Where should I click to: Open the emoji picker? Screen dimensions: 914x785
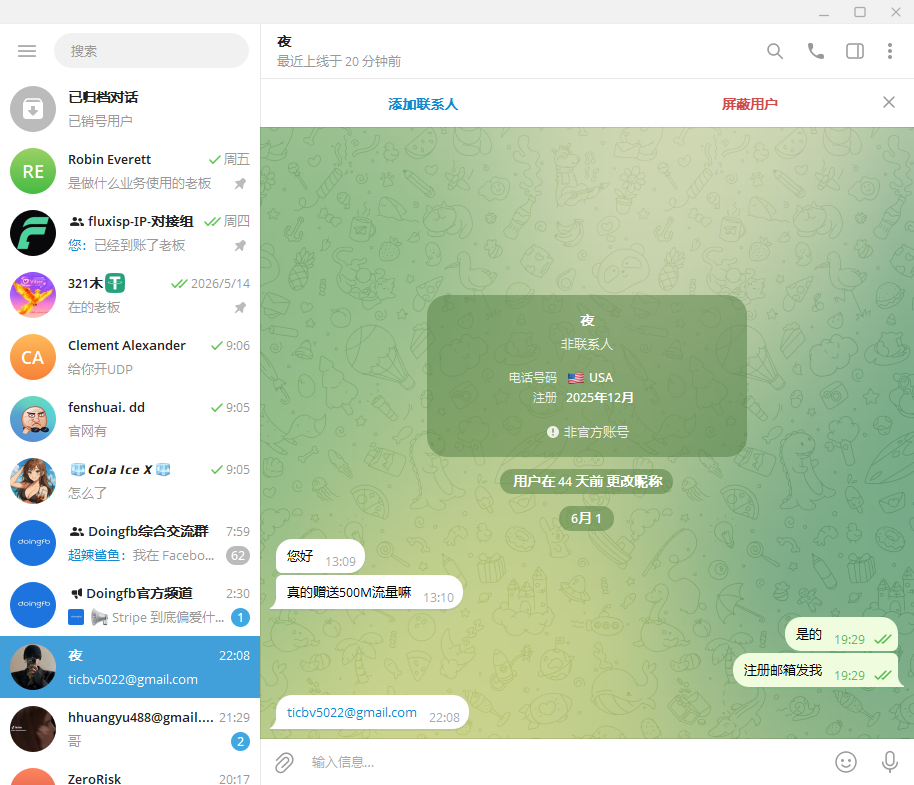pos(846,762)
